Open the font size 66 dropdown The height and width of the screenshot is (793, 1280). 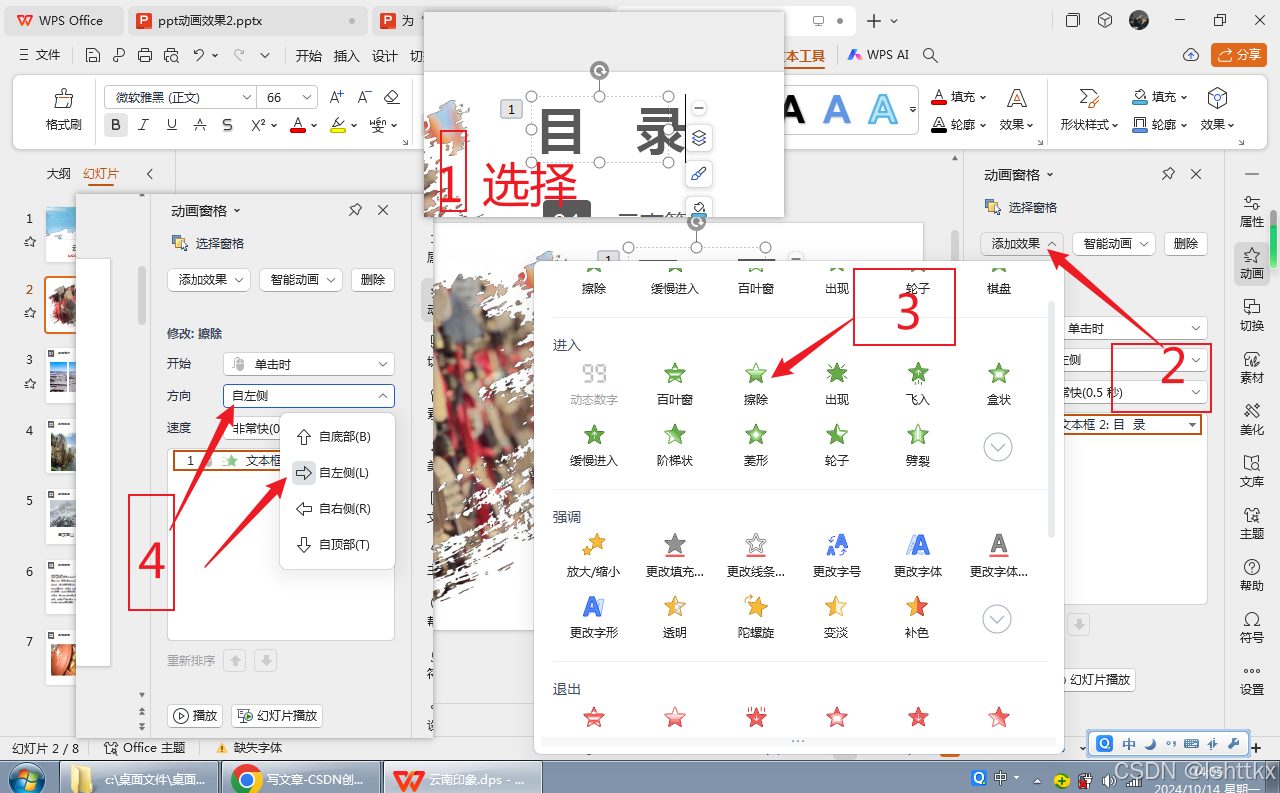pos(305,97)
